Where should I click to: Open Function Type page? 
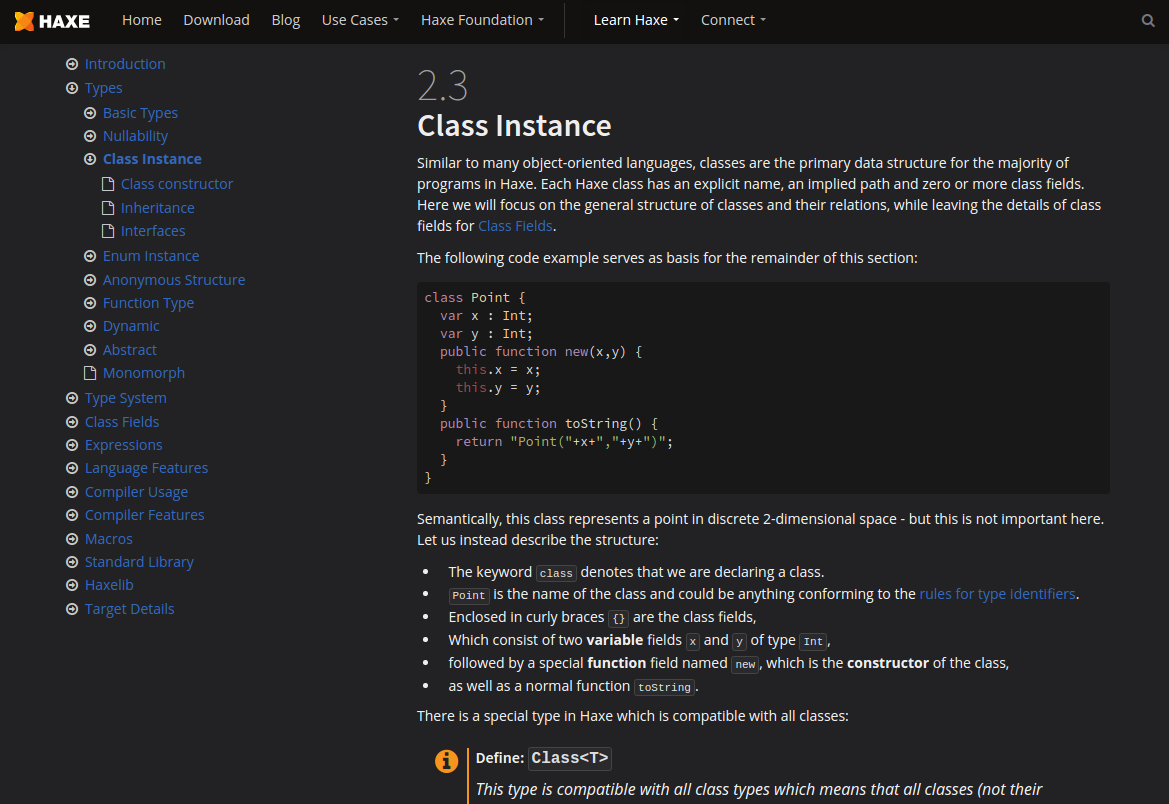point(148,304)
